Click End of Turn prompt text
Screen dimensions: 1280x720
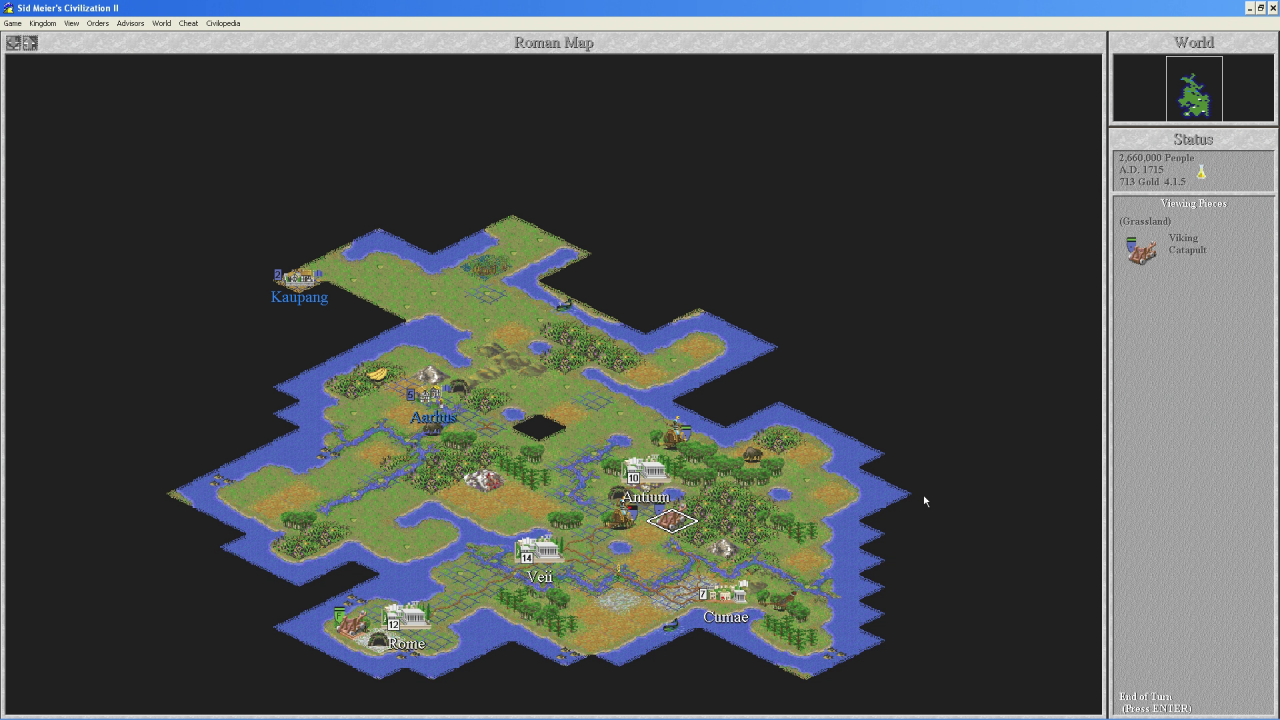point(1155,703)
